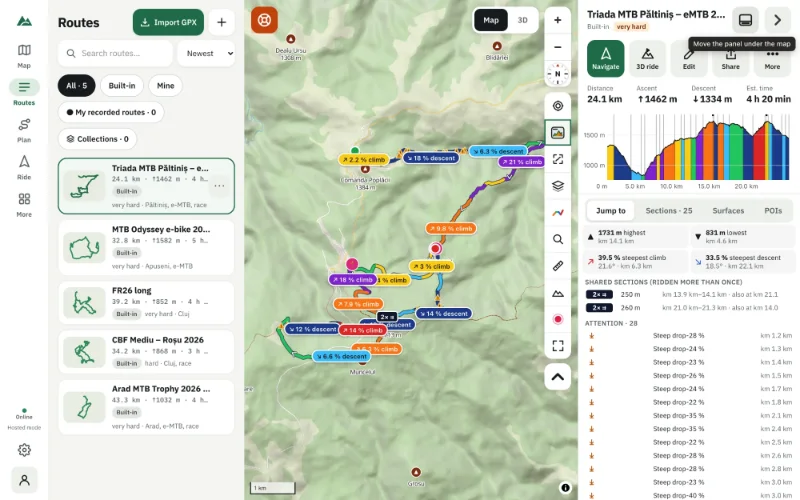Click the Search routes field
Image resolution: width=800 pixels, height=500 pixels.
click(115, 53)
